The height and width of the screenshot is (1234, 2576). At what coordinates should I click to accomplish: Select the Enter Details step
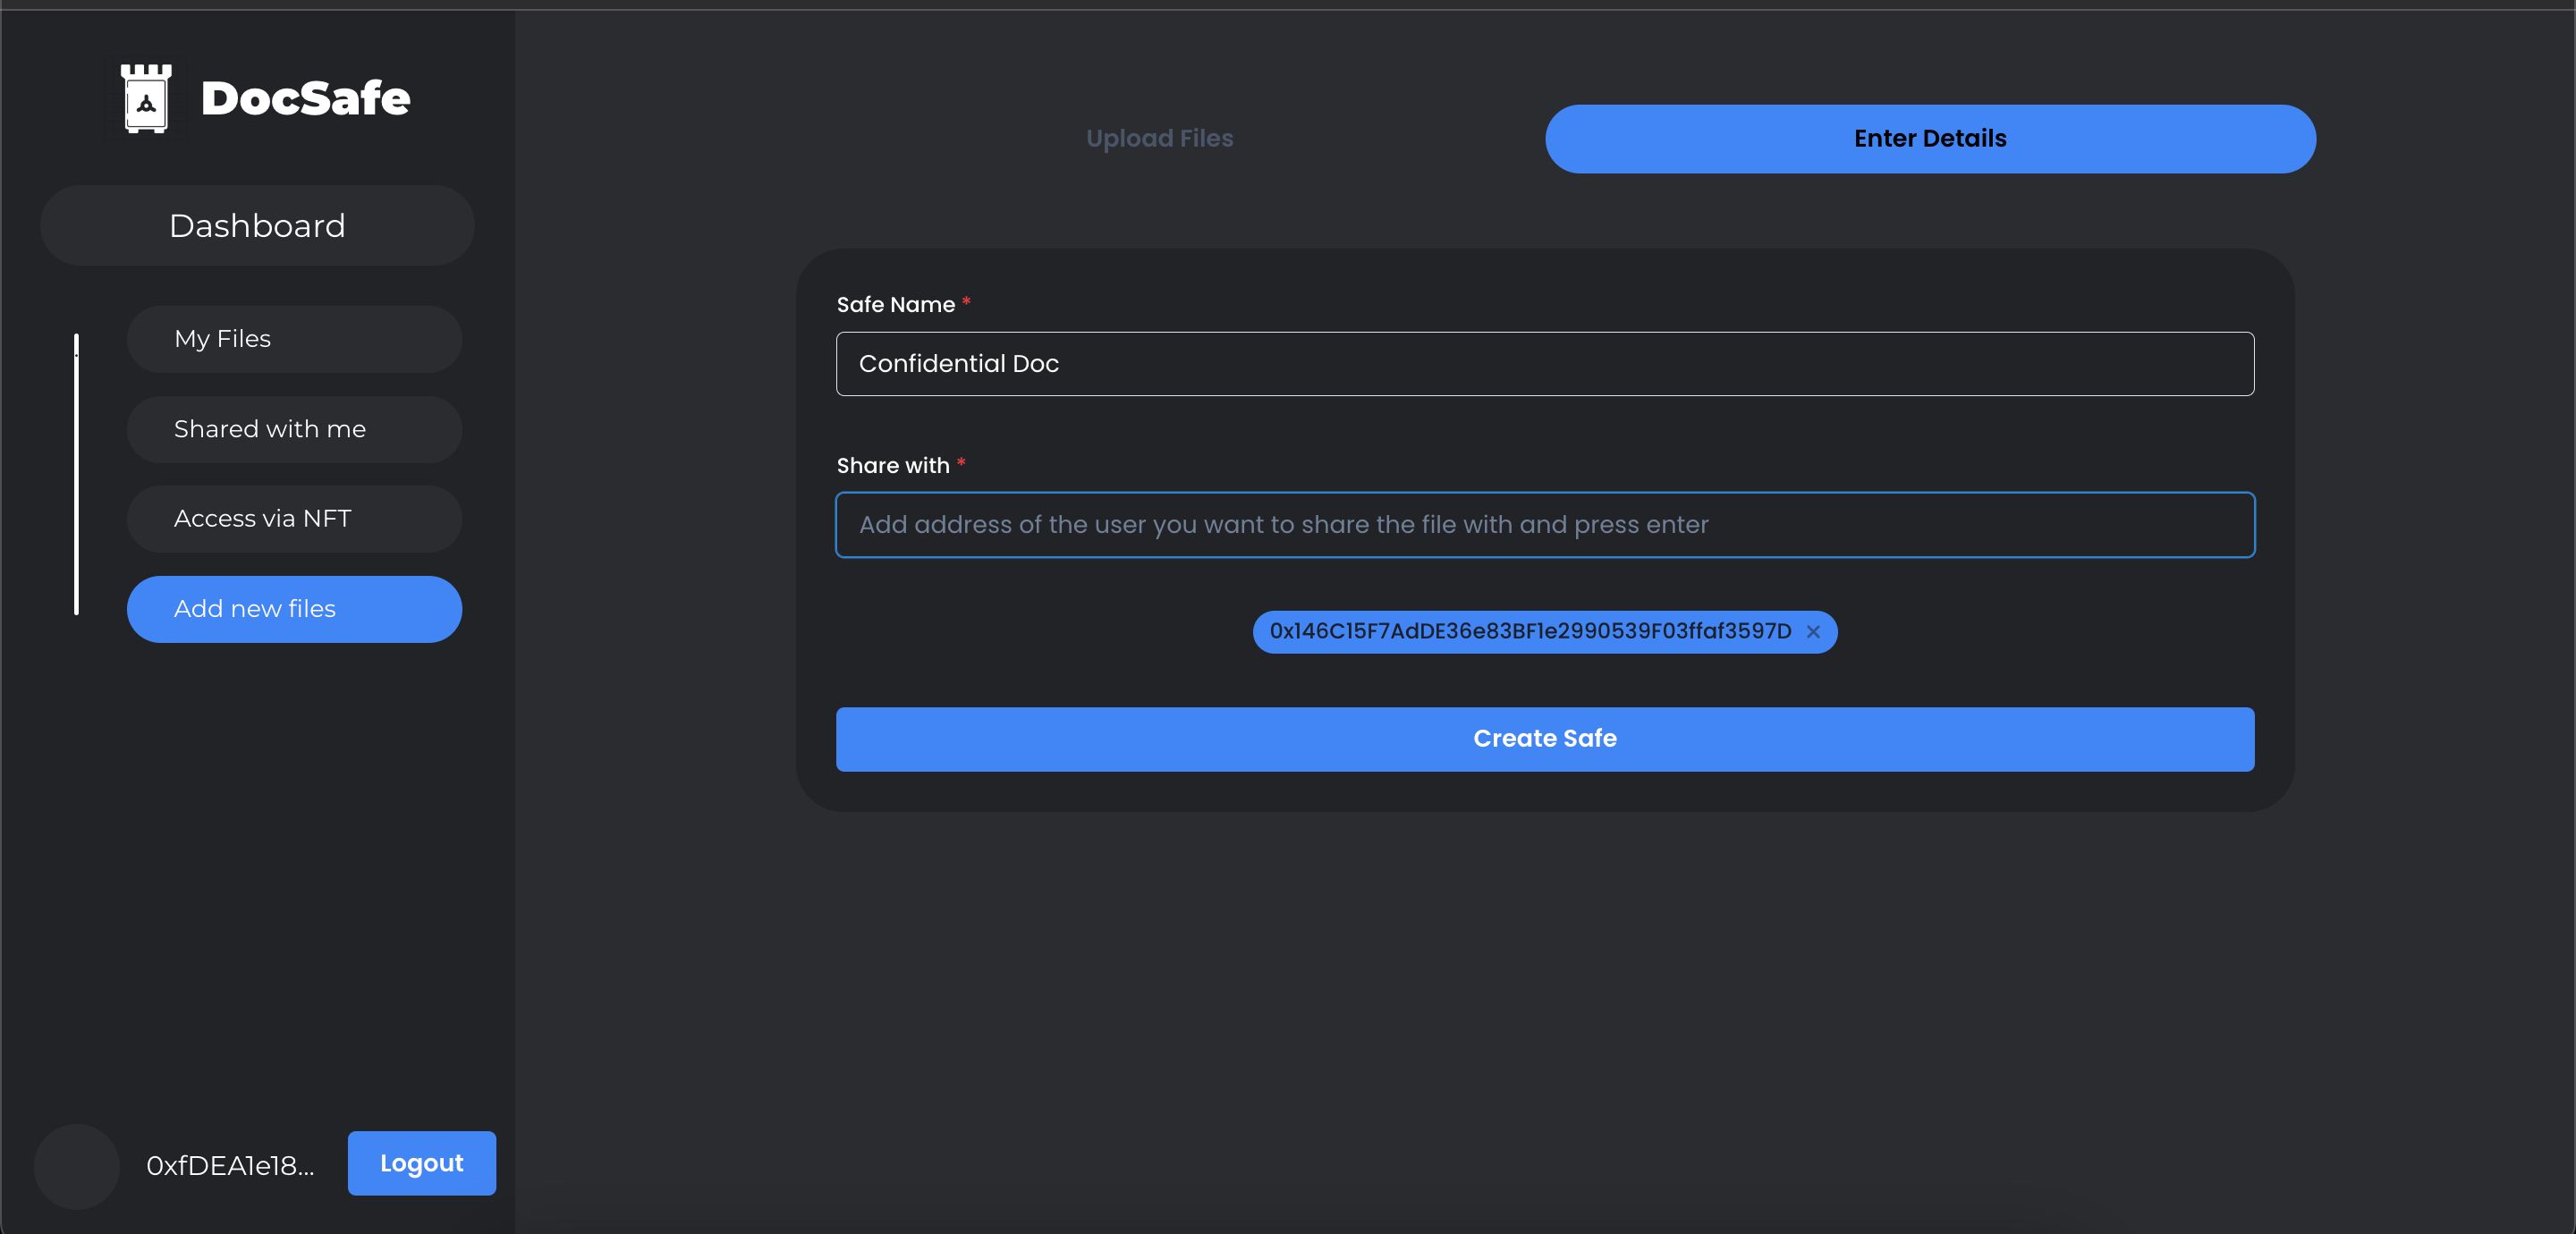[1930, 139]
